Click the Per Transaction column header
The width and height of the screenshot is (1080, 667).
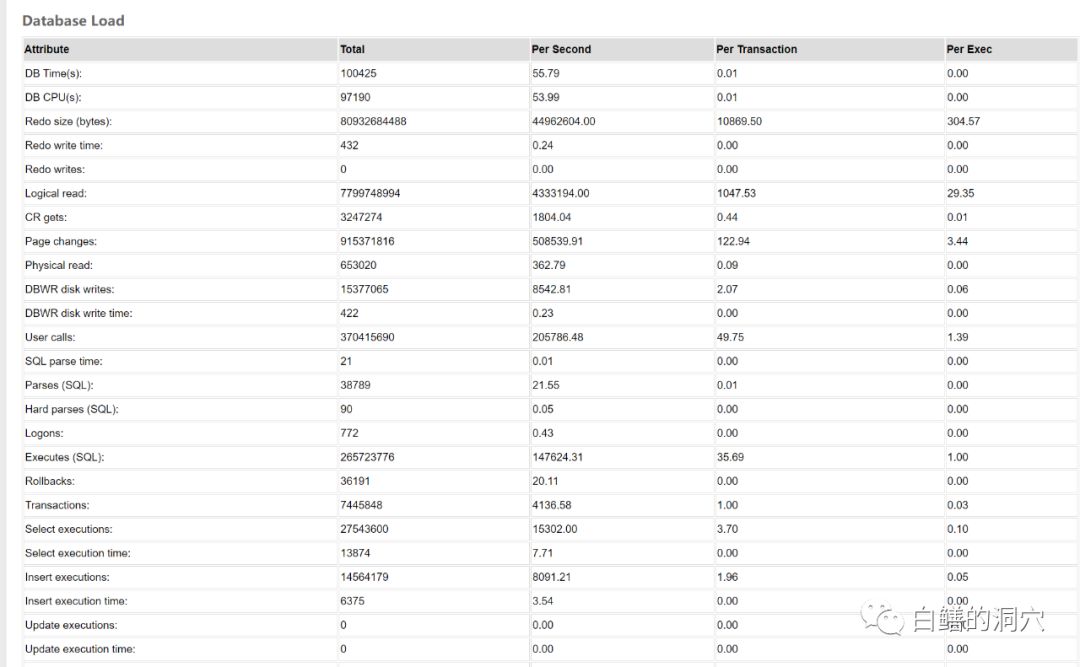756,49
